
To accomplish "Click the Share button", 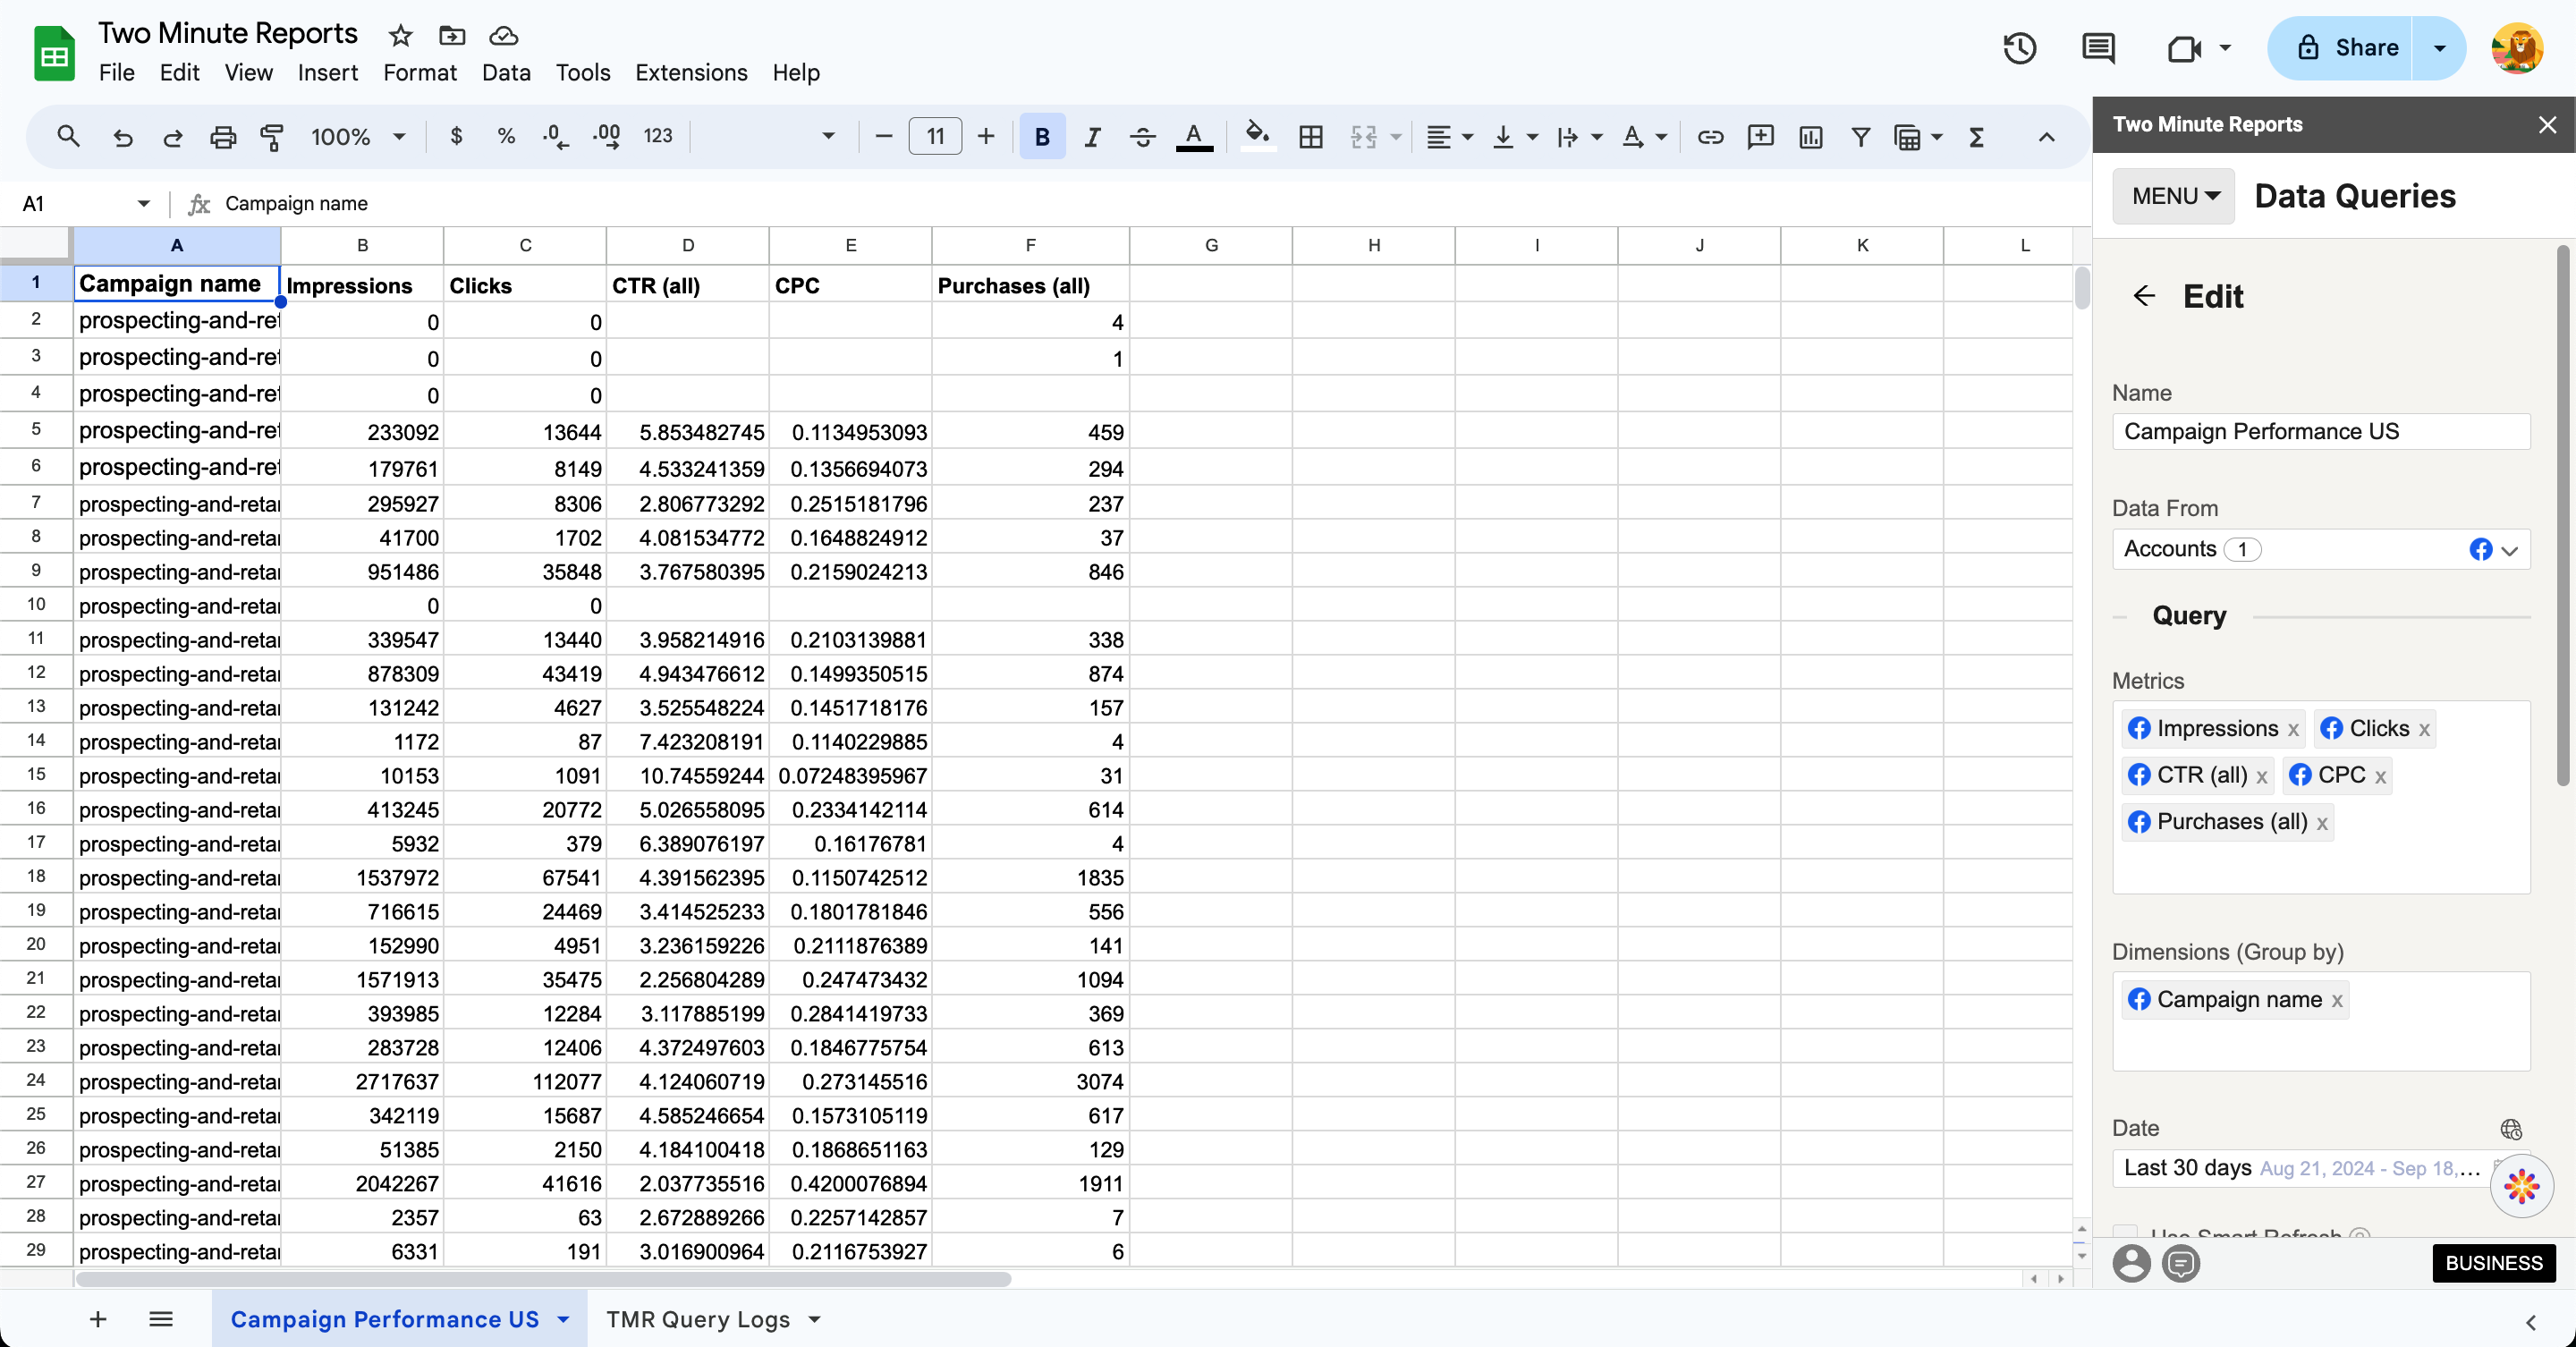I will [2347, 48].
